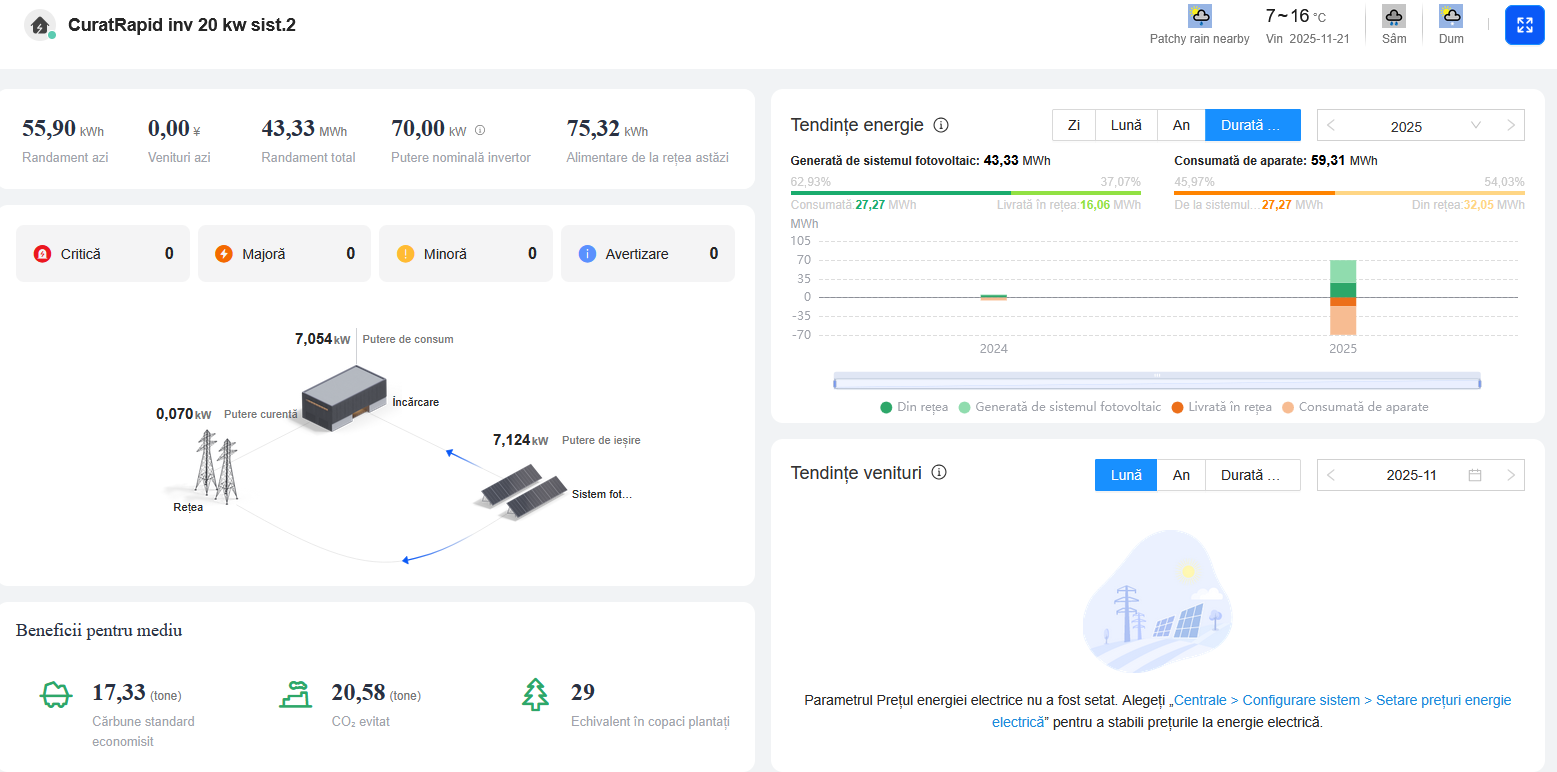The image size is (1557, 772).
Task: Click the info icon beside Tendințe venituri
Action: pyautogui.click(x=938, y=473)
